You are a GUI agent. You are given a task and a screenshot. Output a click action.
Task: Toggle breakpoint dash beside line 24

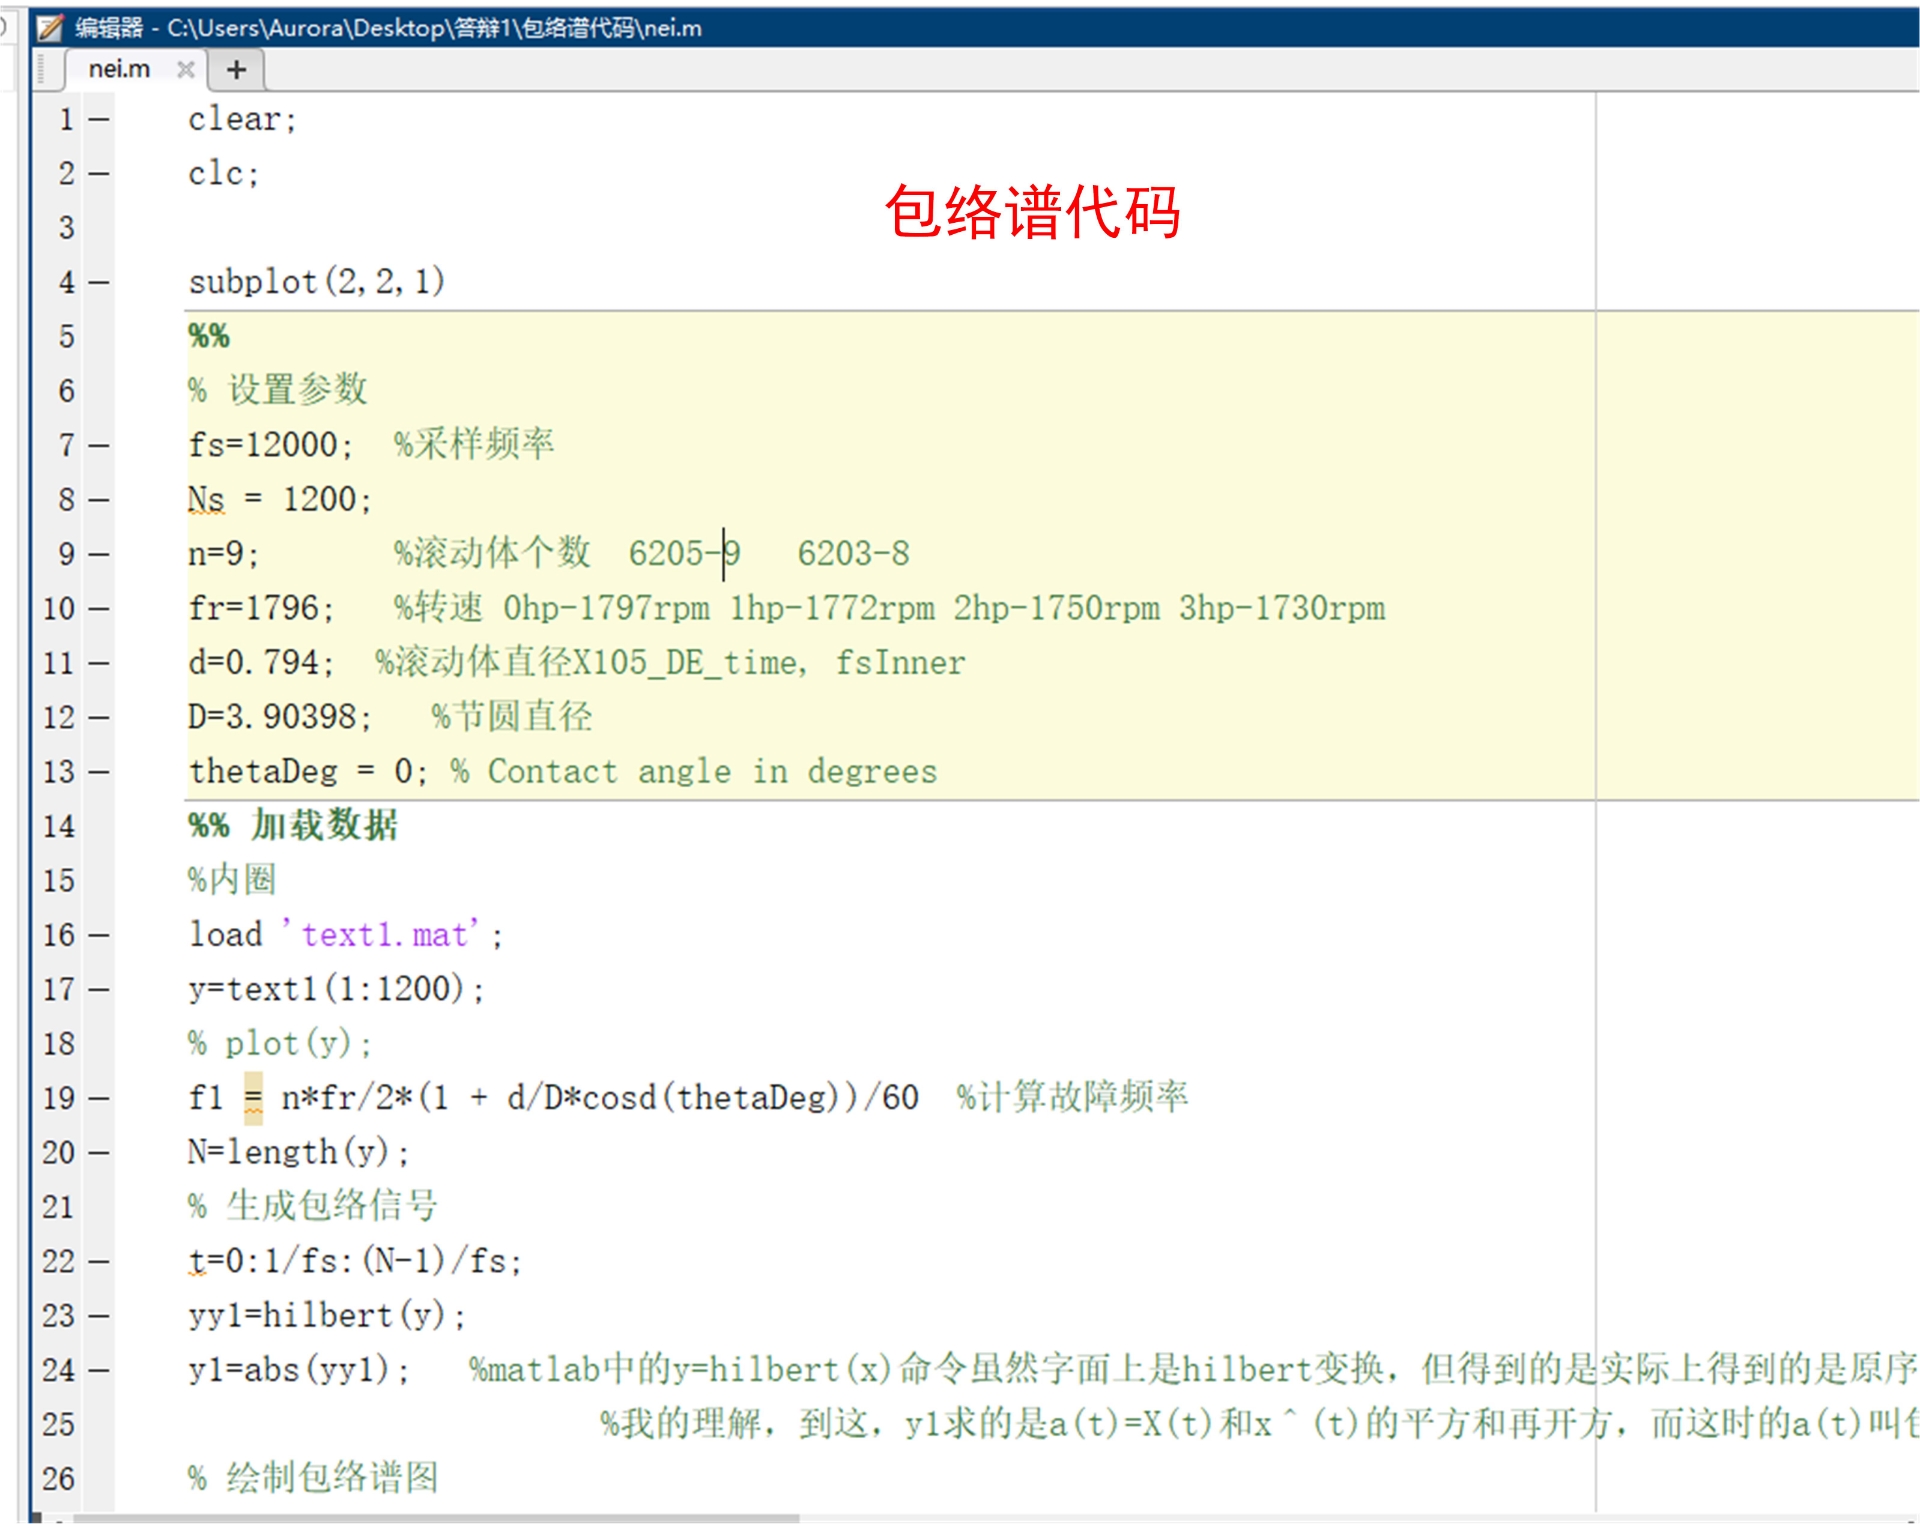point(98,1370)
